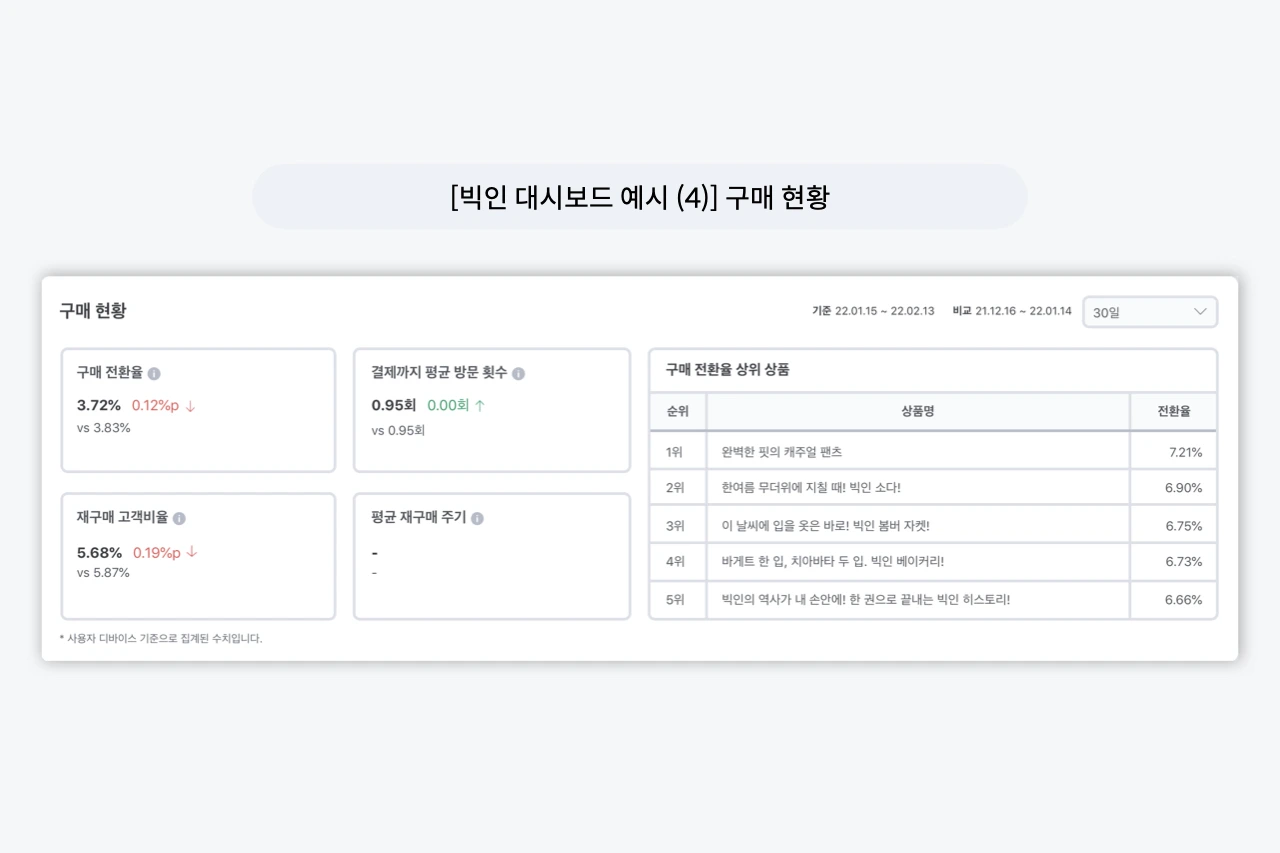The height and width of the screenshot is (853, 1280).
Task: Click the info icon next to 재구매 고객비율
Action: pyautogui.click(x=179, y=518)
